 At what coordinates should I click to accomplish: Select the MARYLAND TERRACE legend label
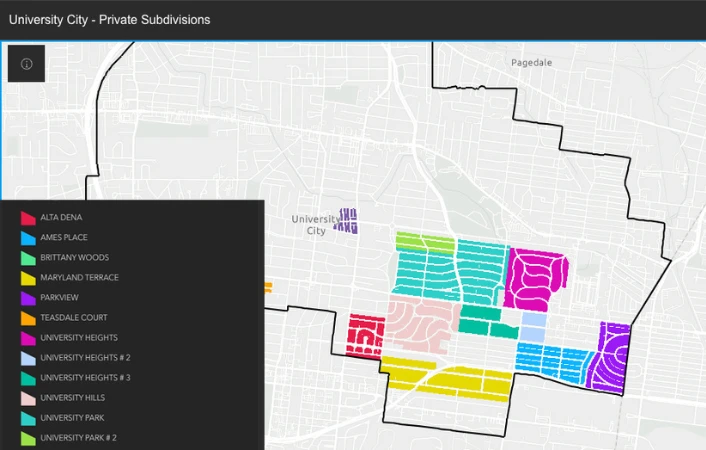(80, 277)
